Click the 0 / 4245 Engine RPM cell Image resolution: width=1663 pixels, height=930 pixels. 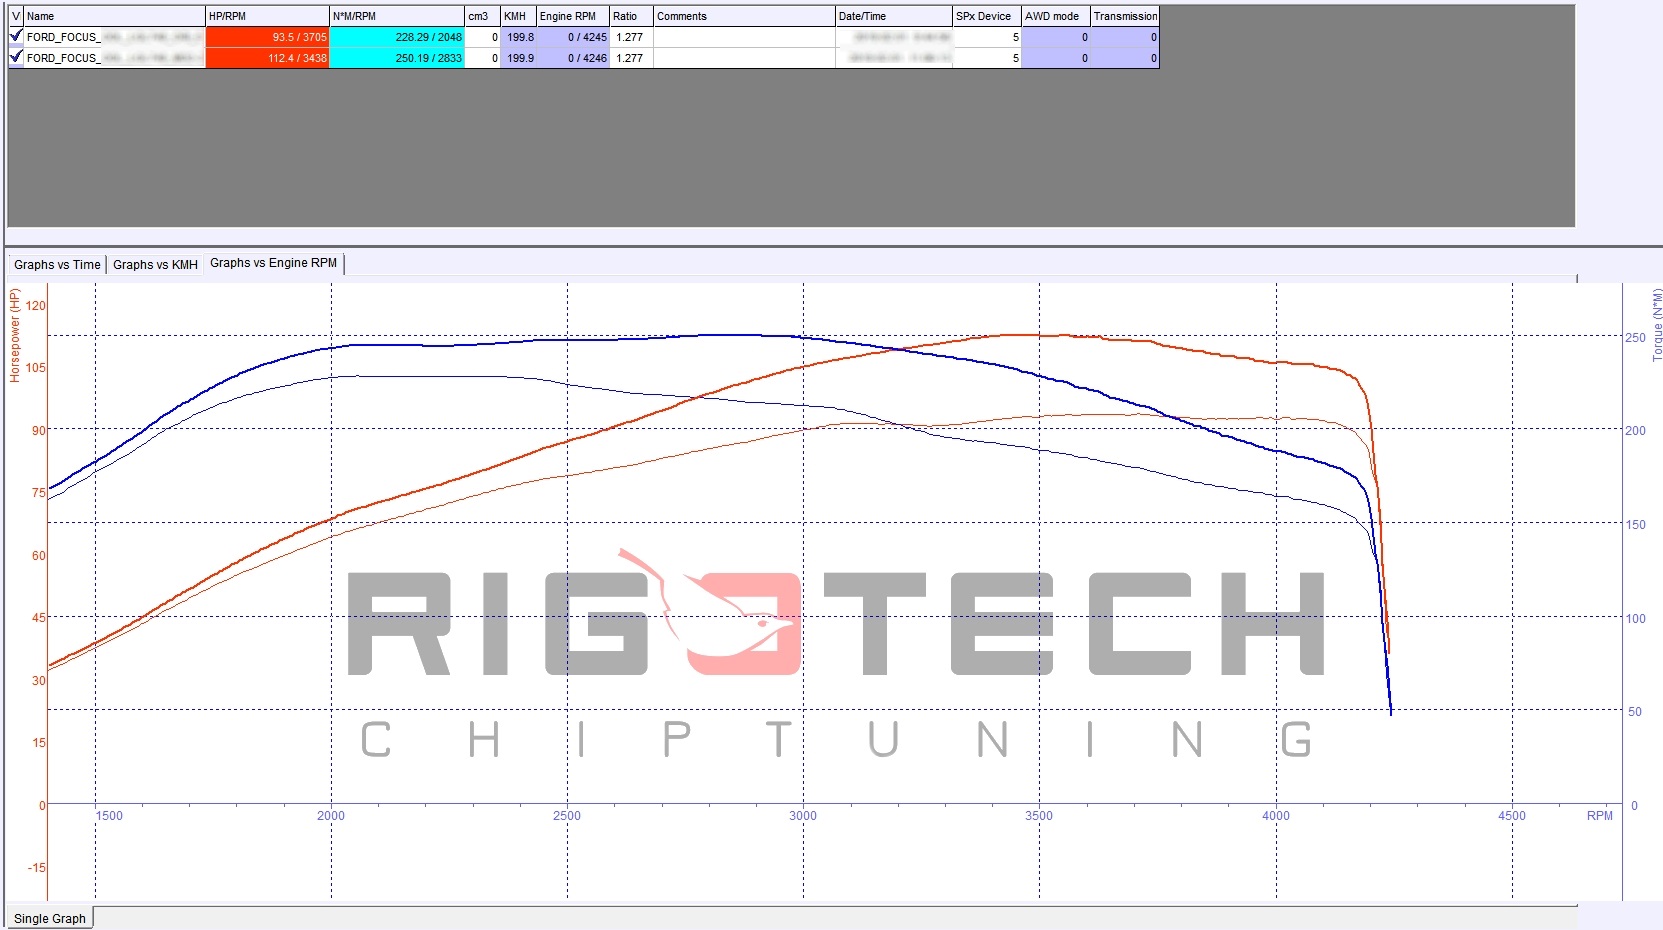(573, 37)
